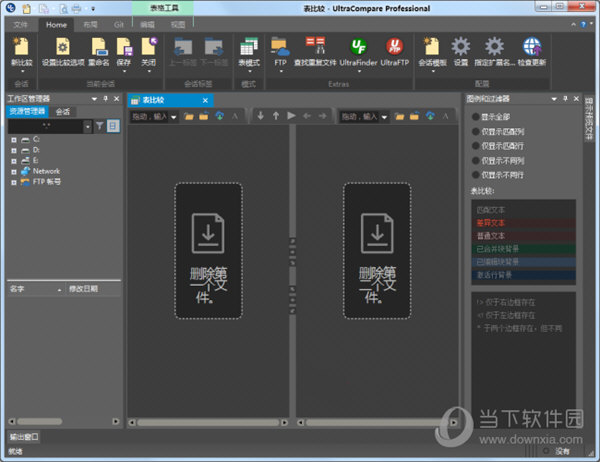Select the 会话 tab in workspace manager
Screen dimensions: 600x462
pyautogui.click(x=63, y=111)
